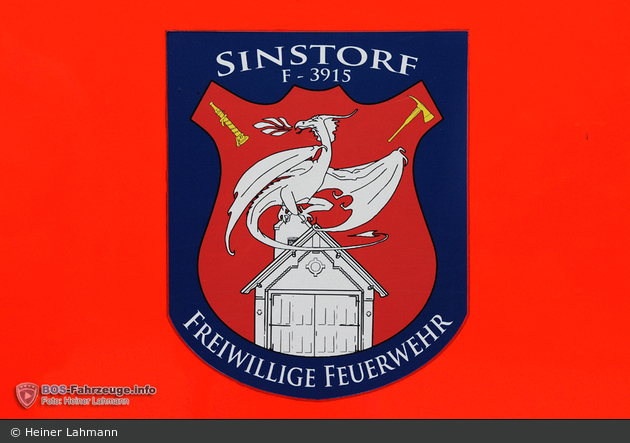Image resolution: width=630 pixels, height=443 pixels.
Task: Click the white dragon figure
Action: coord(317,182)
